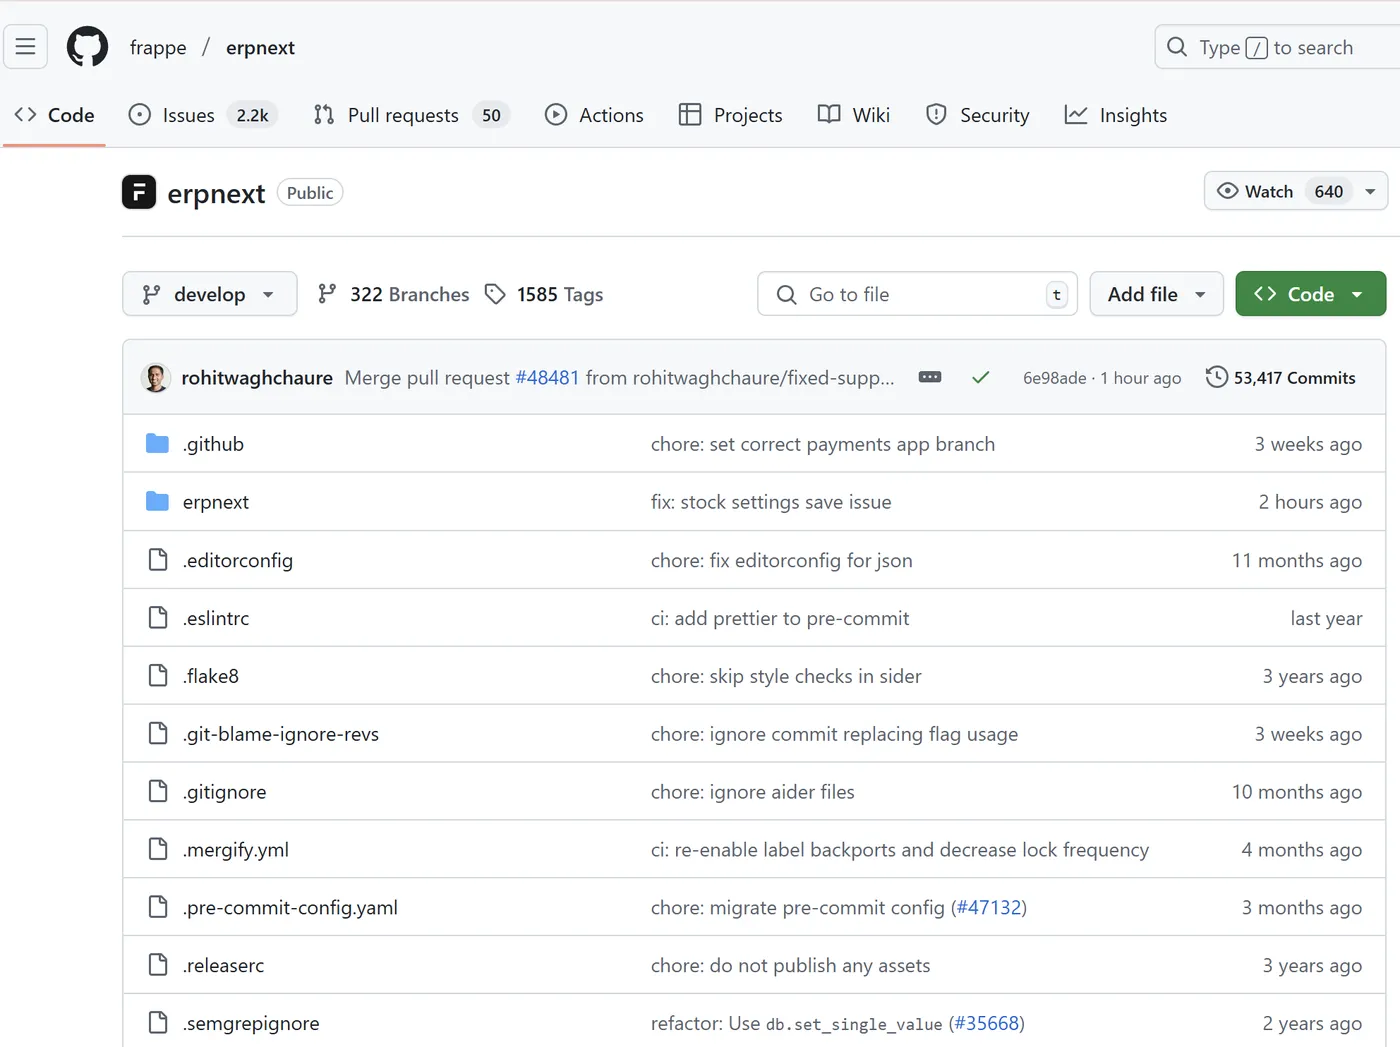Open the .github folder
Screen dimensions: 1400x1047
213,443
